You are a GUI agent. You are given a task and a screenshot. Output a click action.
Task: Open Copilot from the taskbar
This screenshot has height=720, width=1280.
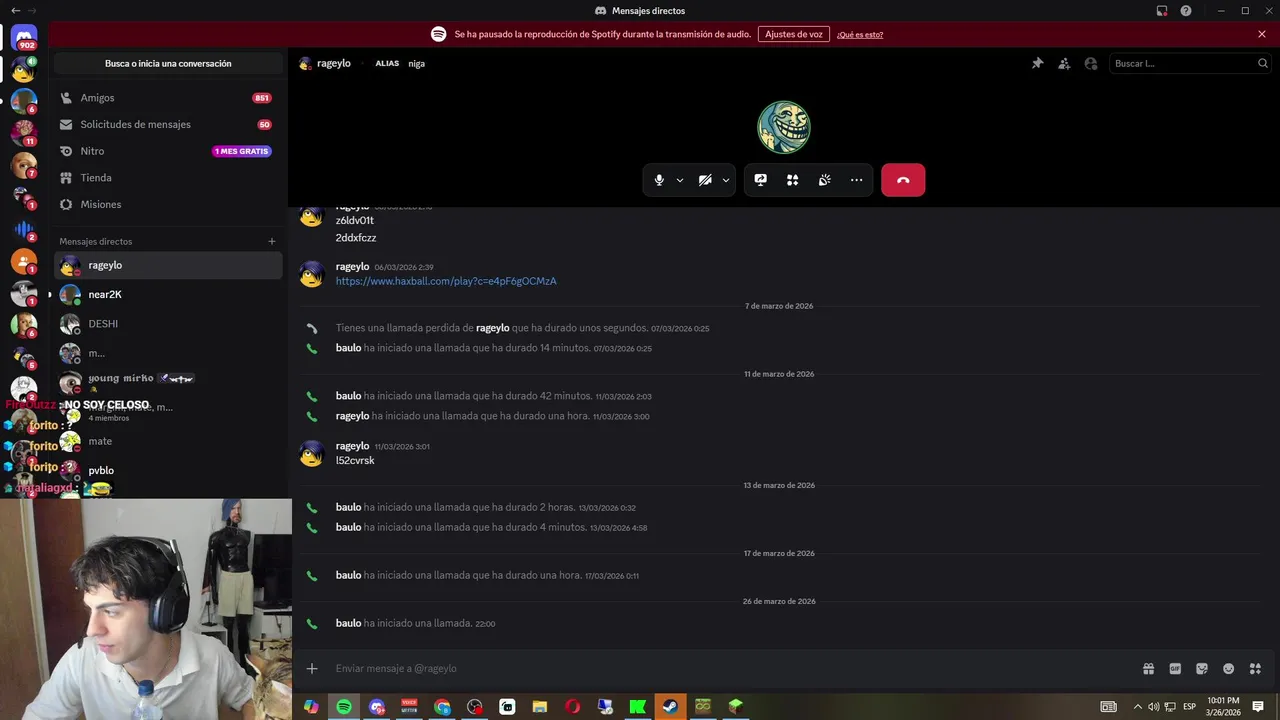pyautogui.click(x=311, y=707)
